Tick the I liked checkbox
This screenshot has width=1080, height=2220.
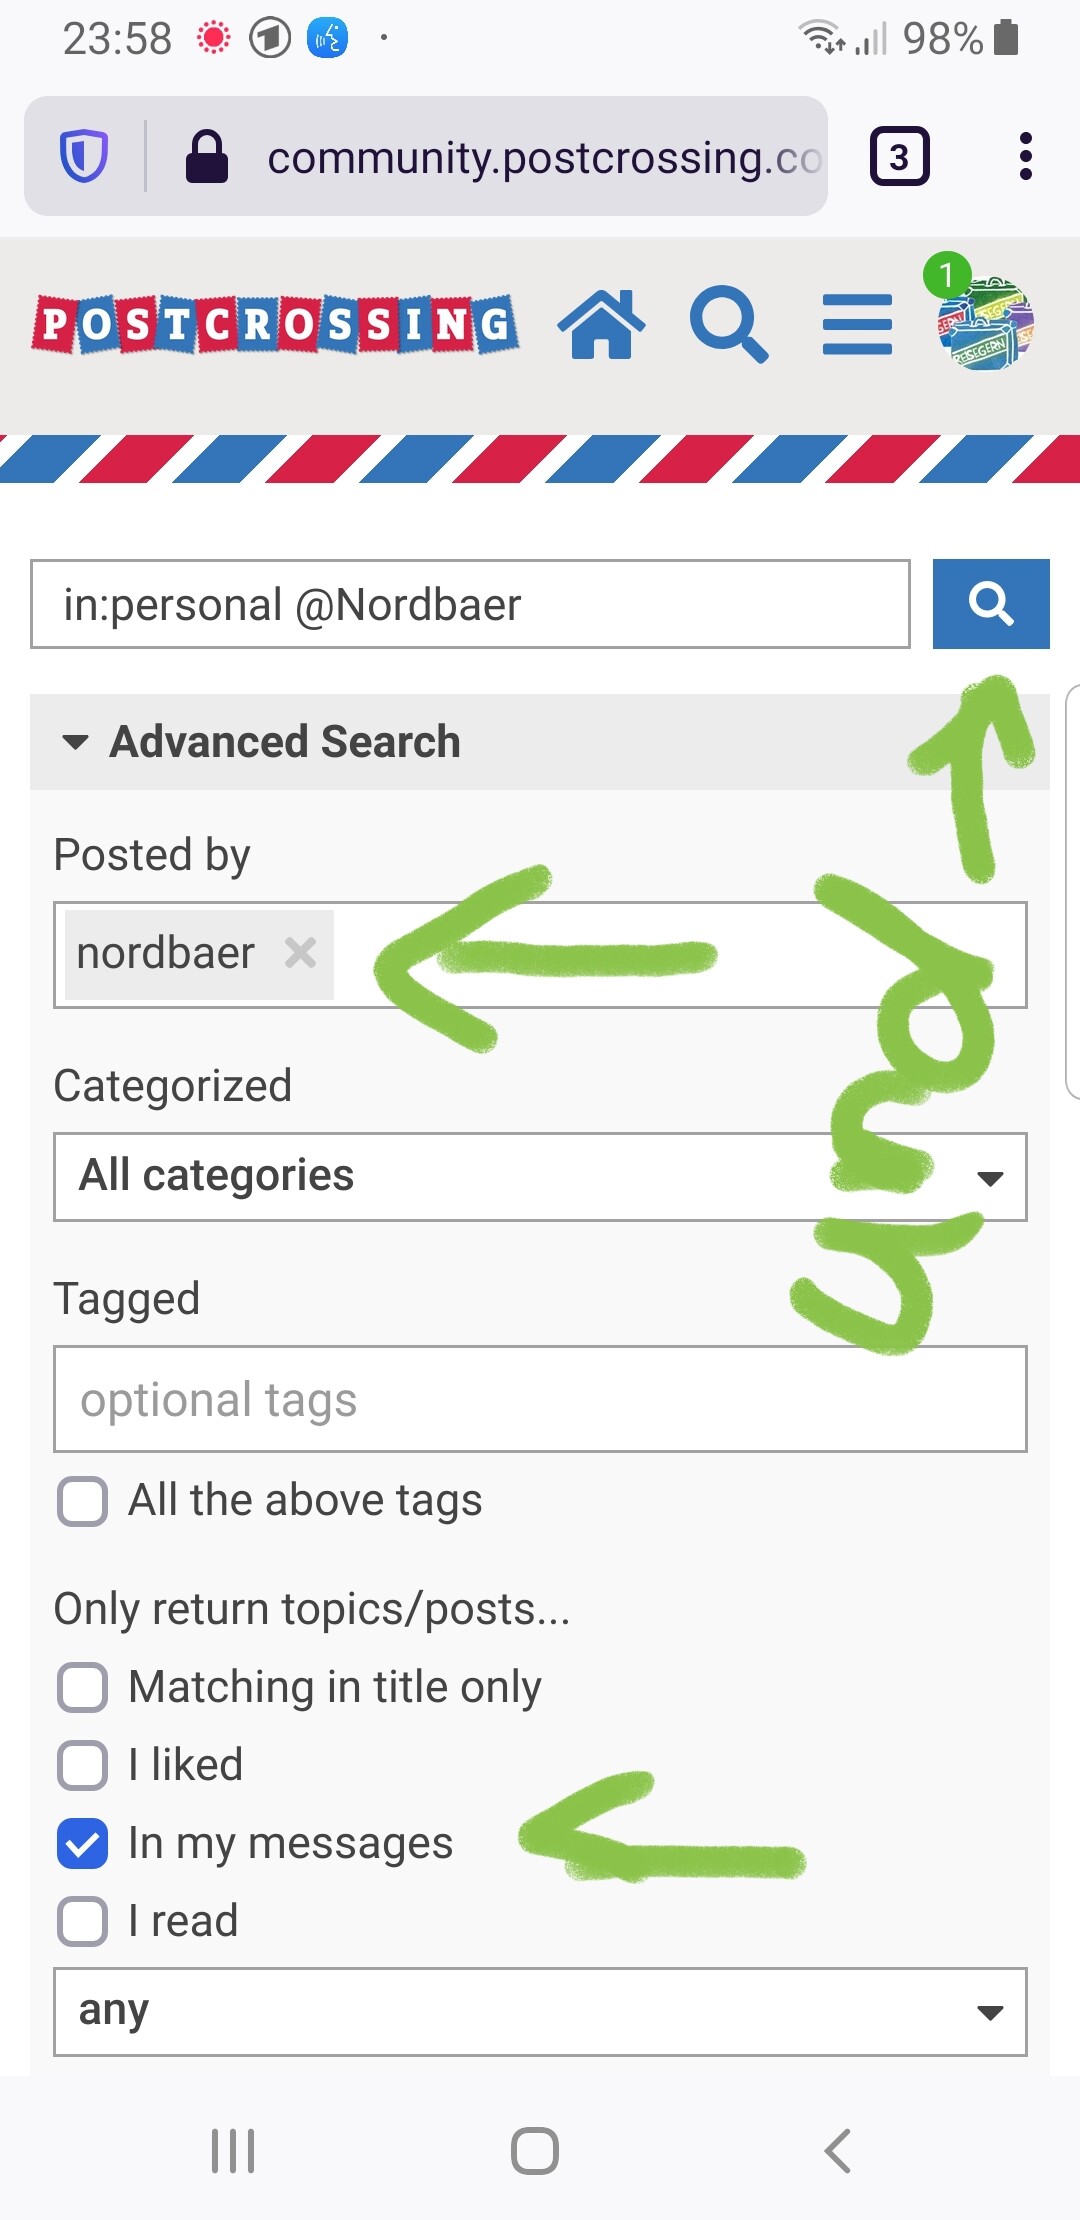pyautogui.click(x=83, y=1766)
